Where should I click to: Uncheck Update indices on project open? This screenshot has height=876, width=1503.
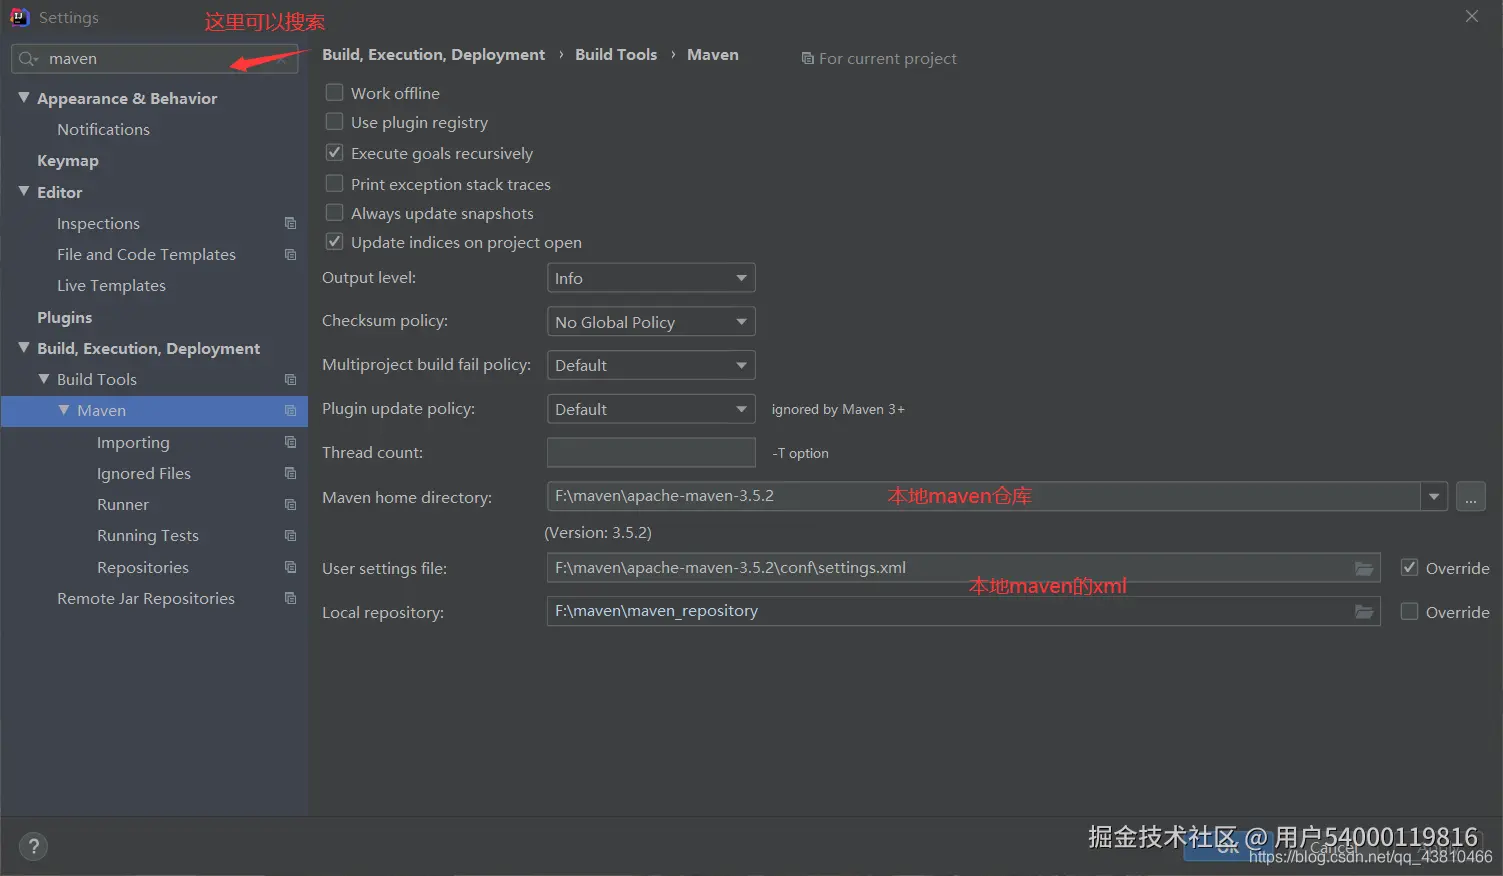coord(335,242)
